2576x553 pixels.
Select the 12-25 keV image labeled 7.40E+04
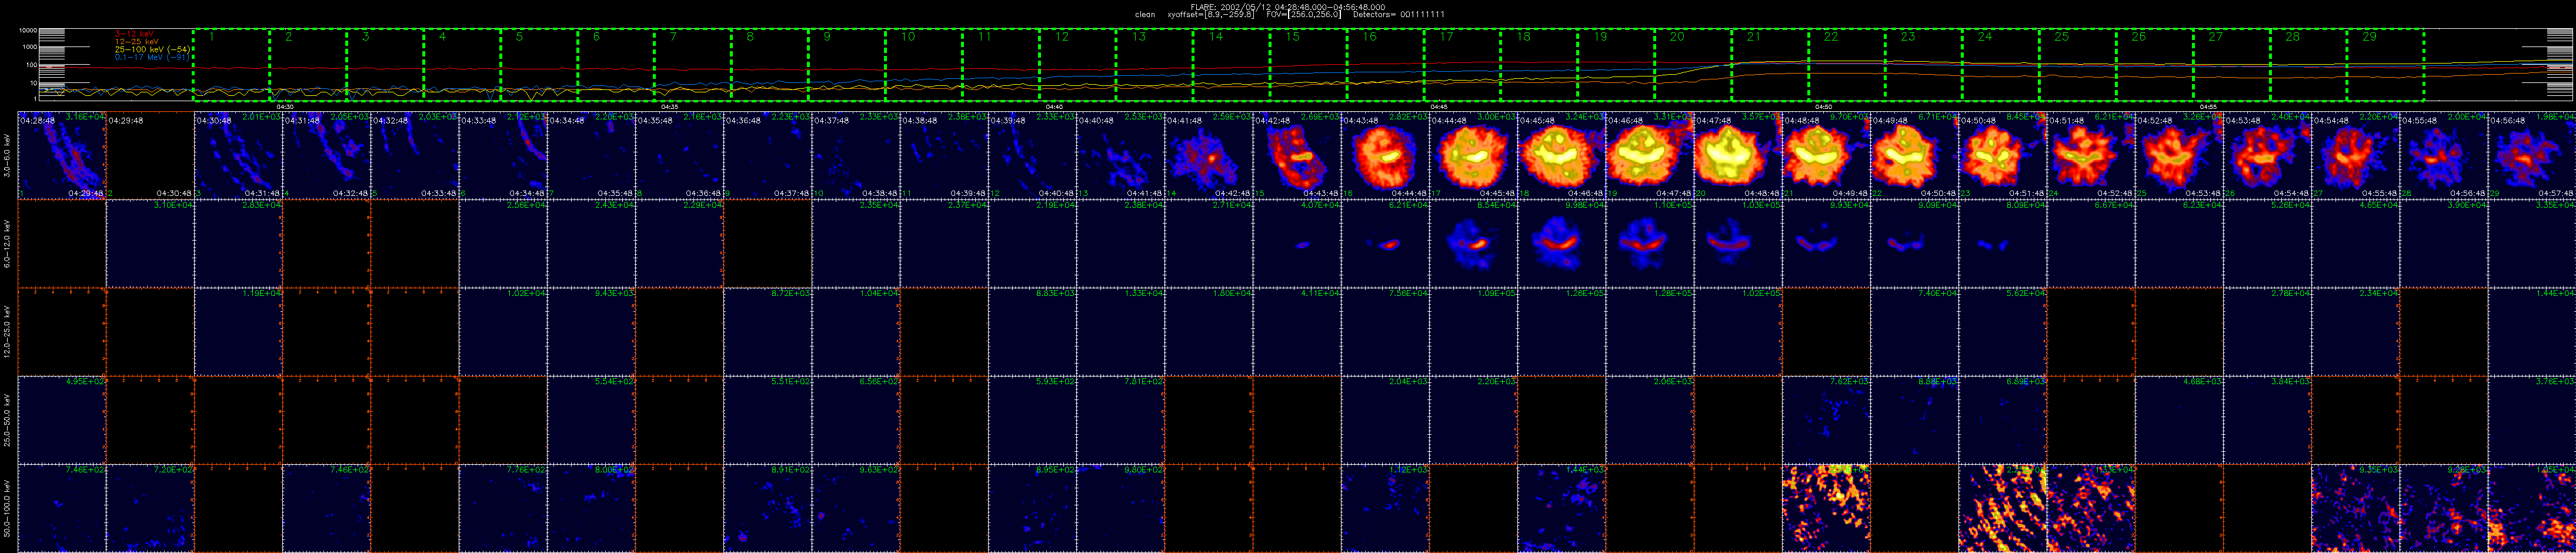point(1913,331)
